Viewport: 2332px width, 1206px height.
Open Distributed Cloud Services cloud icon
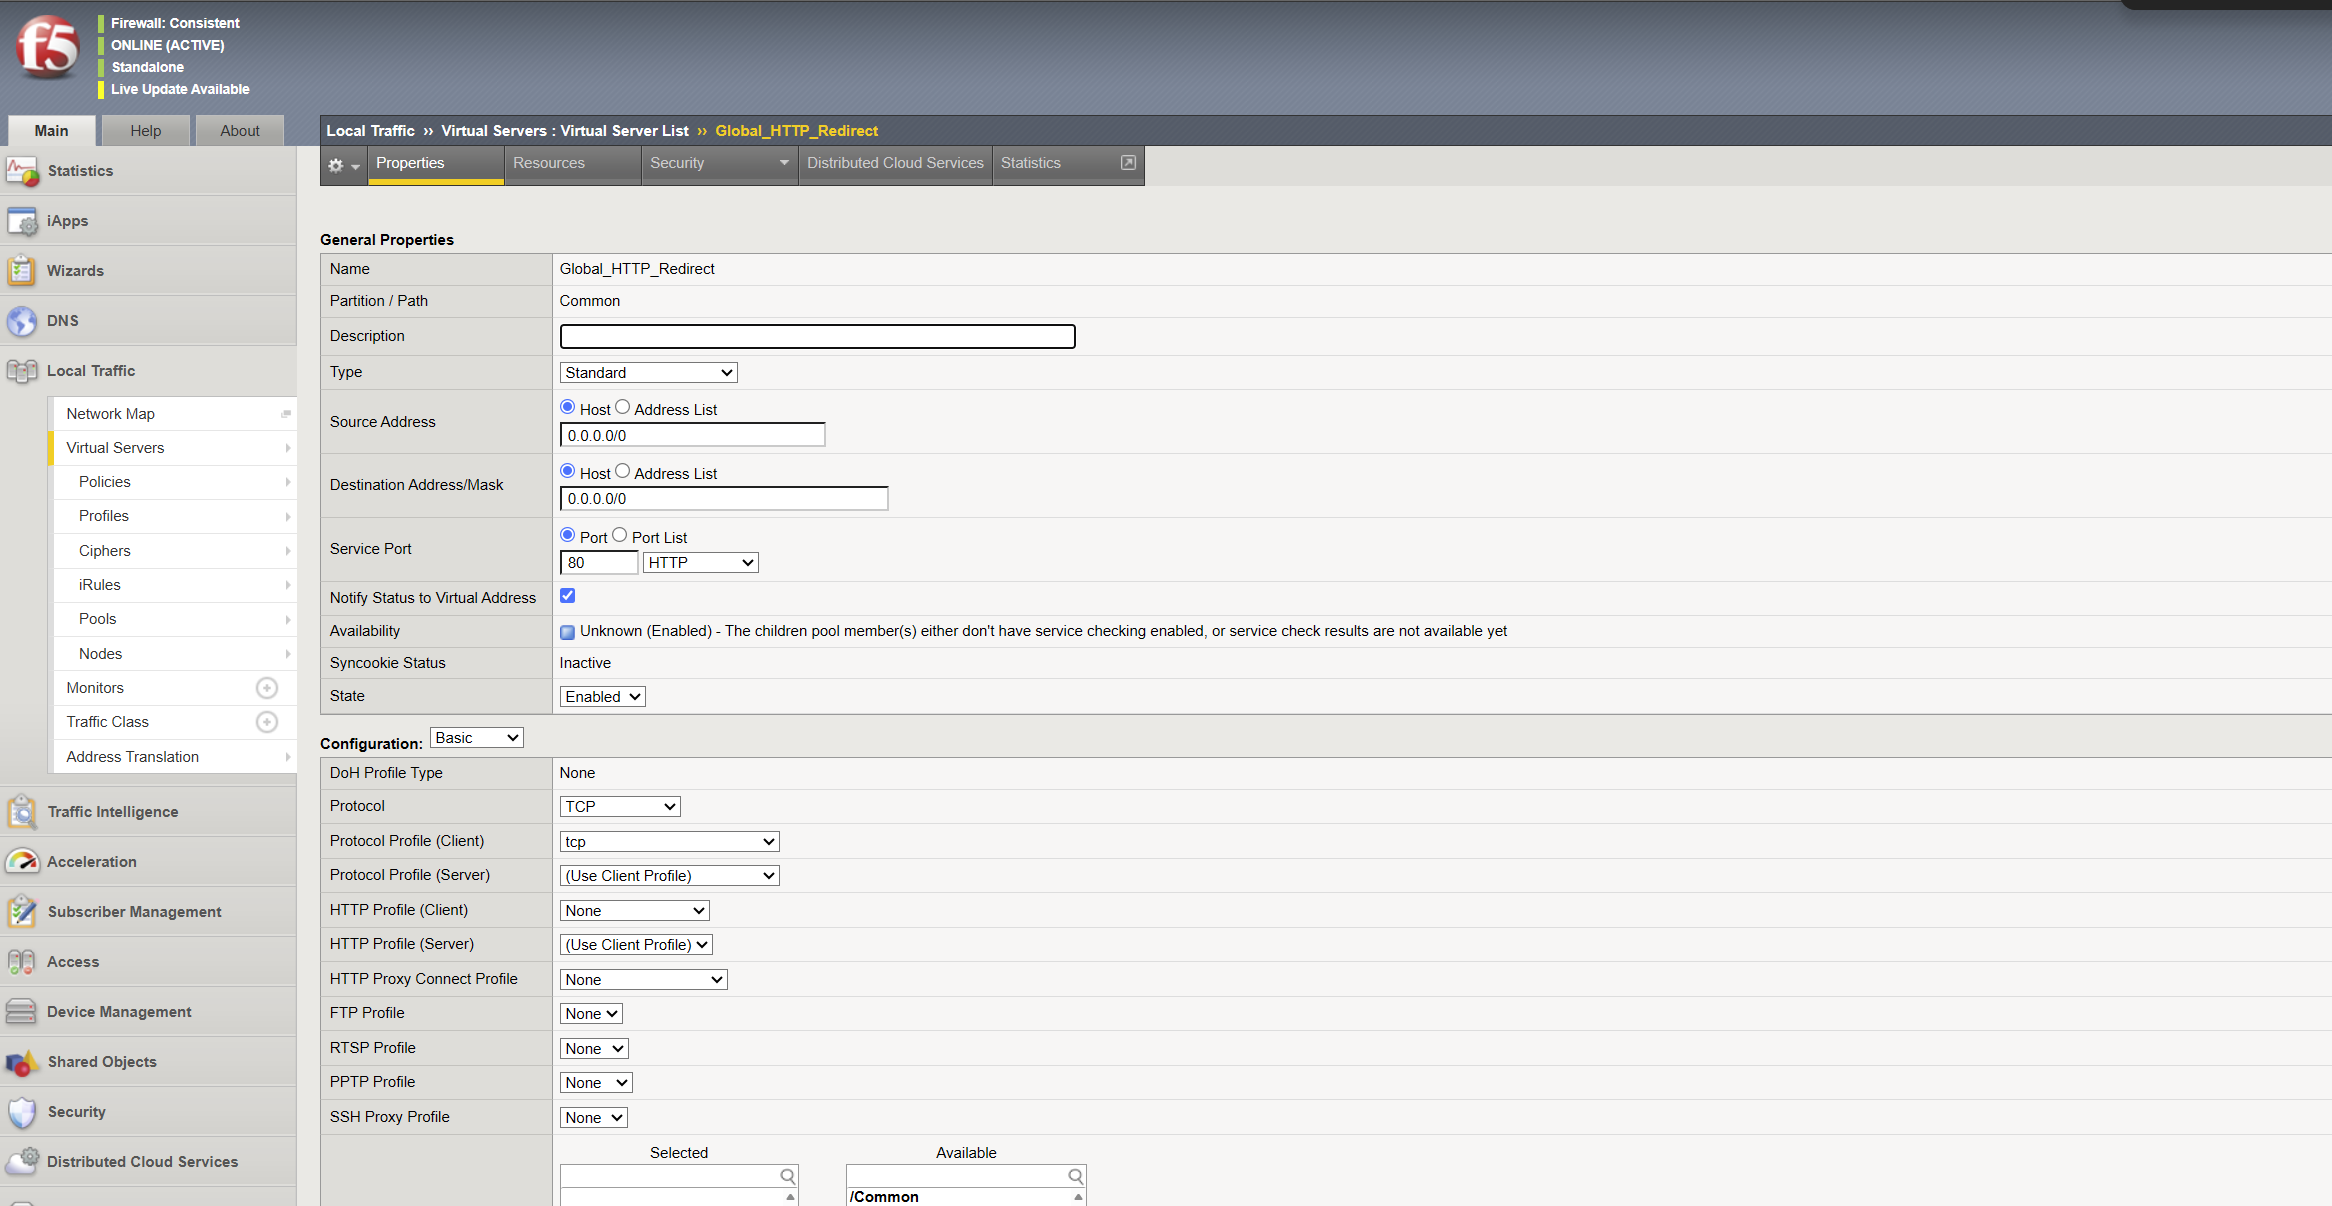22,1162
